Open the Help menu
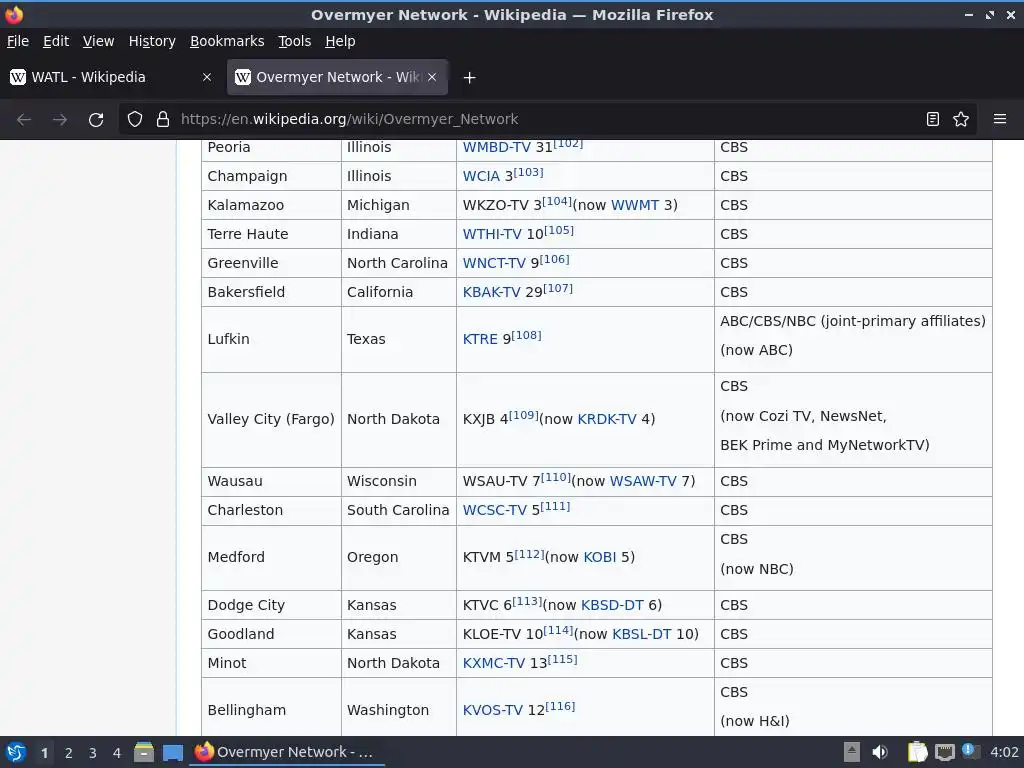This screenshot has width=1024, height=768. (x=340, y=41)
